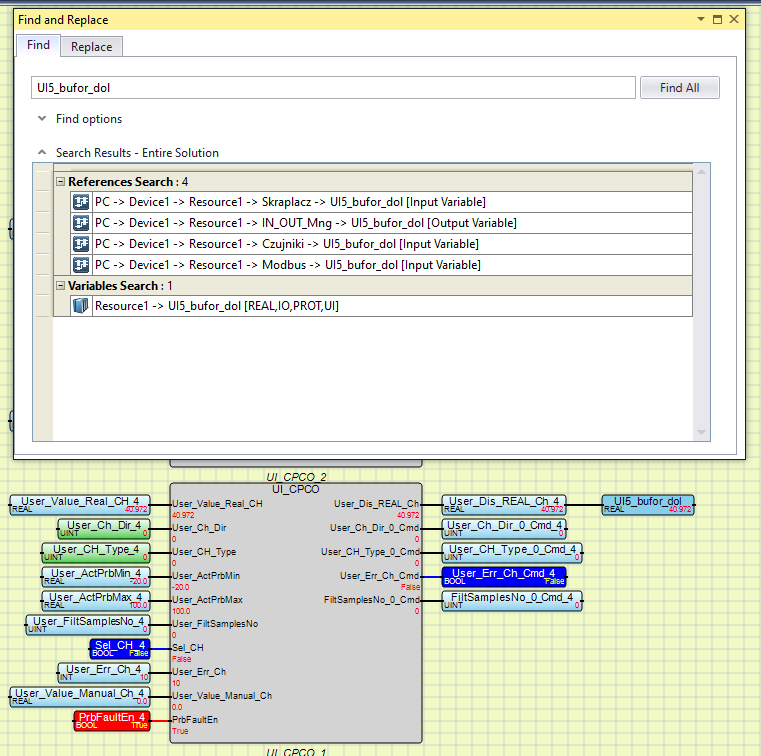Select the blue User_Err_Ch_Cmd_4 BOOL block
The image size is (761, 756).
[504, 576]
